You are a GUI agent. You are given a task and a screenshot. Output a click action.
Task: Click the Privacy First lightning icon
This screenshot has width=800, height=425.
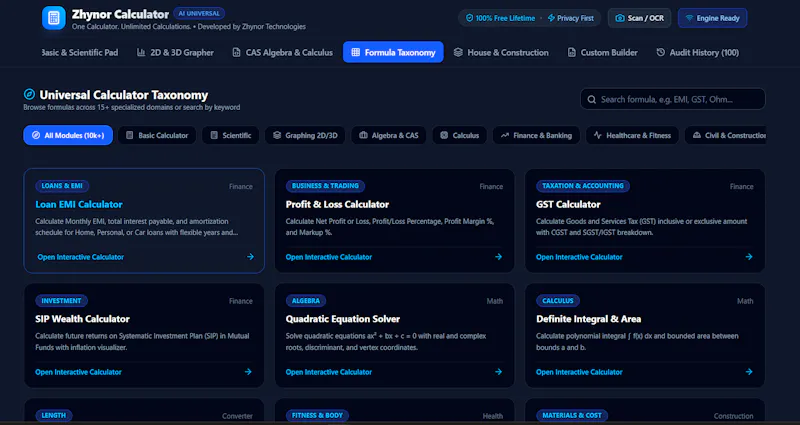[x=551, y=18]
